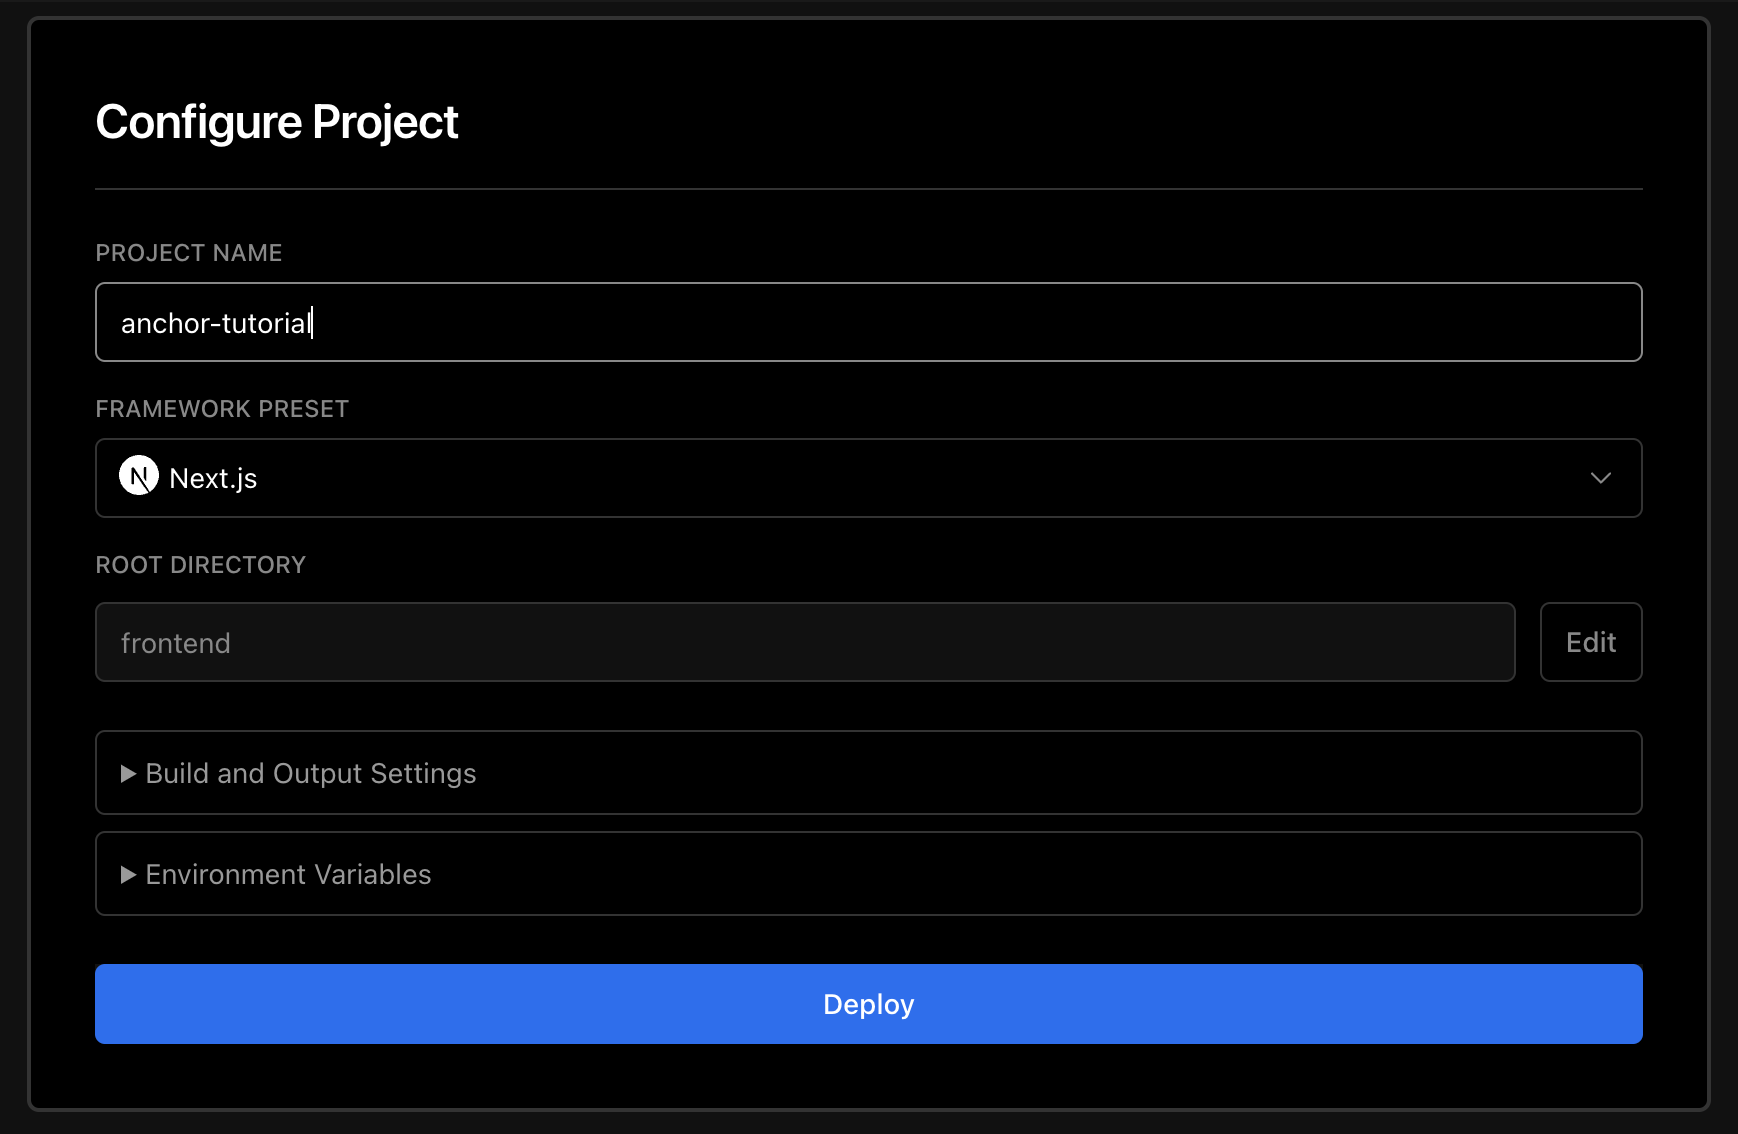Click the ROOT DIRECTORY label

200,565
